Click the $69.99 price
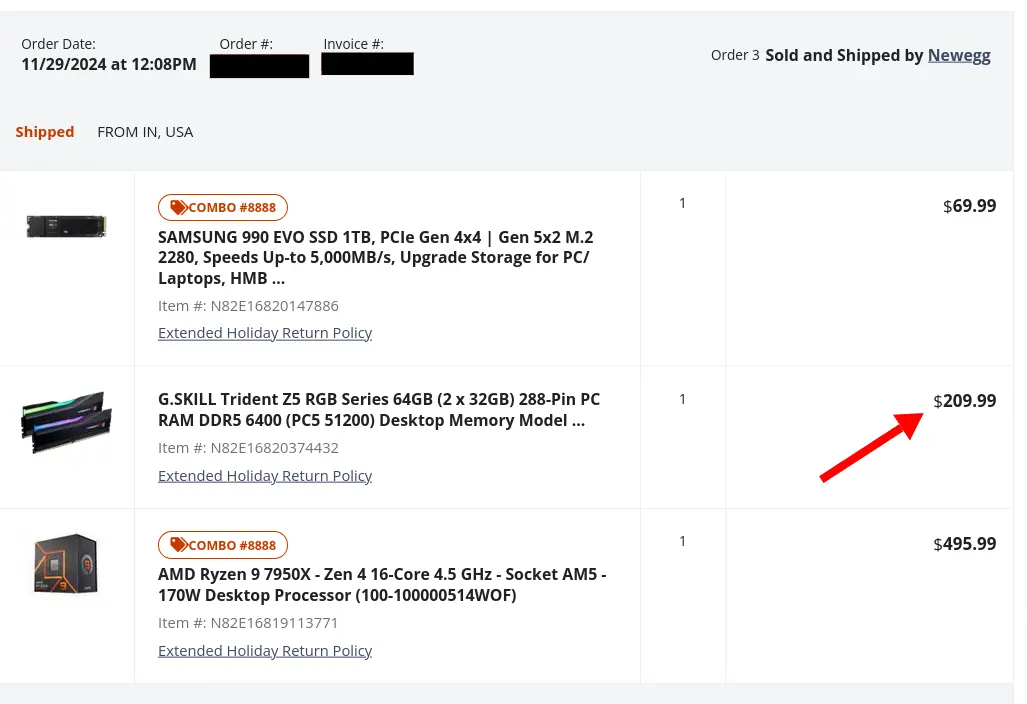The image size is (1027, 704). (969, 206)
